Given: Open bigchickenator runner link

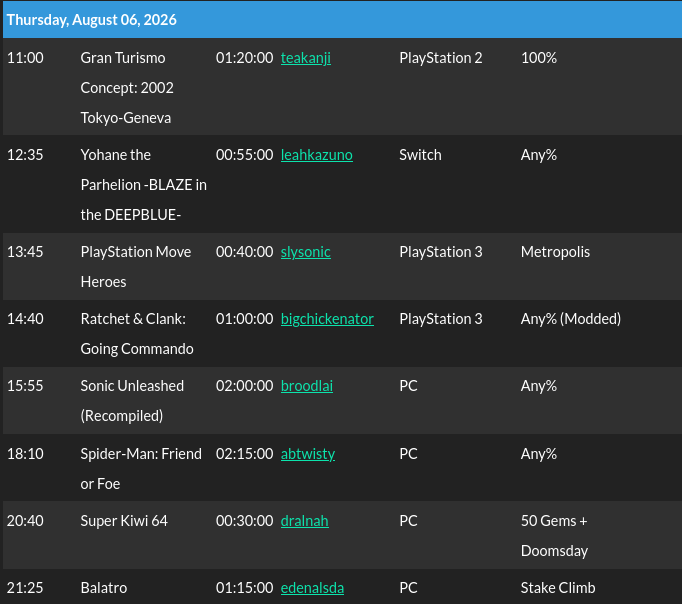Looking at the screenshot, I should pos(327,319).
